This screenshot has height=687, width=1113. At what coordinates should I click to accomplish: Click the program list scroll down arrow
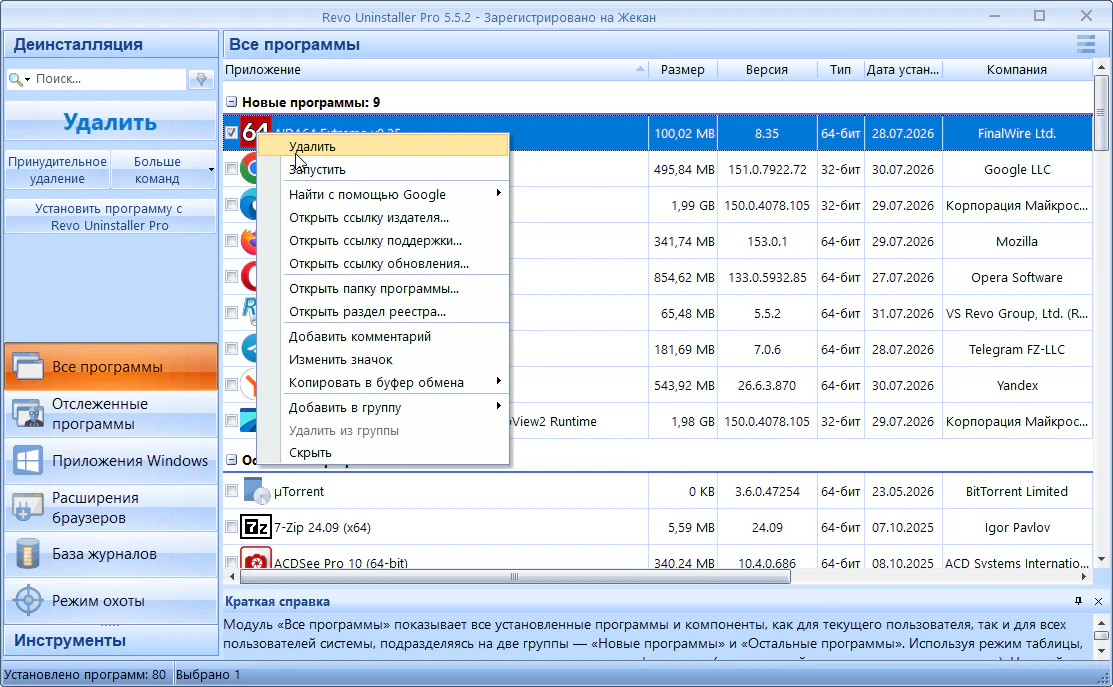(x=1100, y=559)
